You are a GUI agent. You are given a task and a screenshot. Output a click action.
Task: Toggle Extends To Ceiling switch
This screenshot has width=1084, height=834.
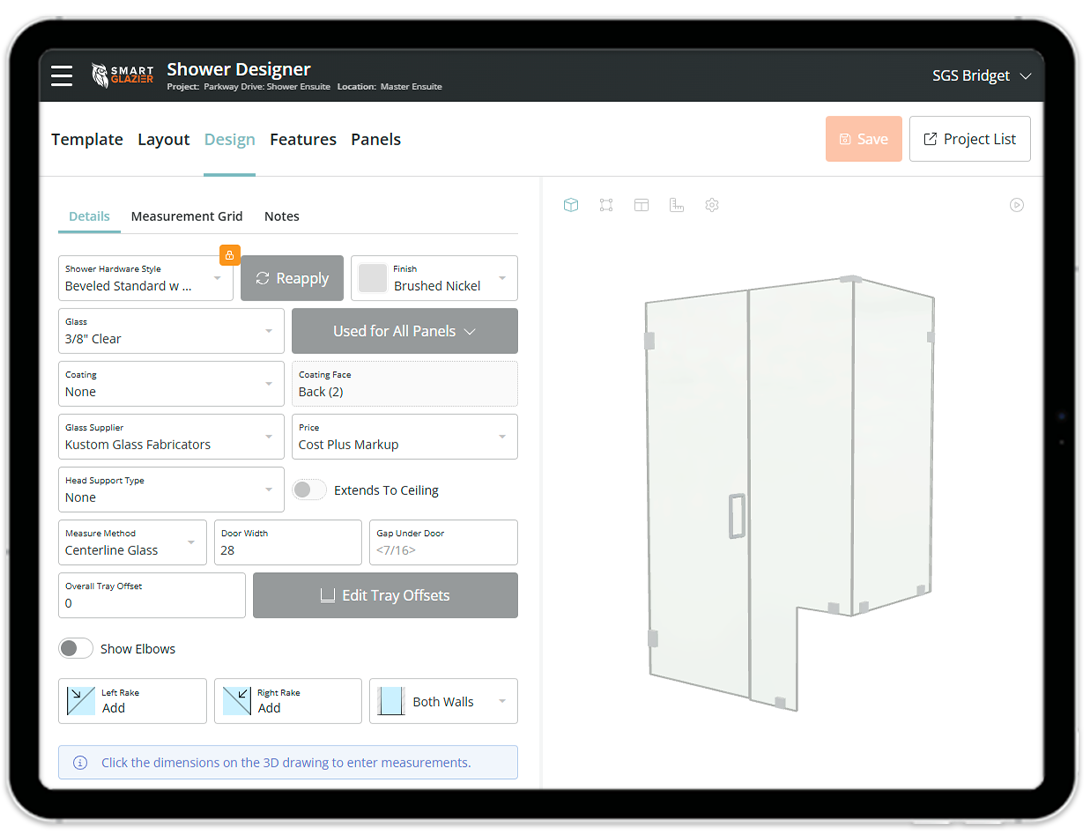[x=309, y=490]
